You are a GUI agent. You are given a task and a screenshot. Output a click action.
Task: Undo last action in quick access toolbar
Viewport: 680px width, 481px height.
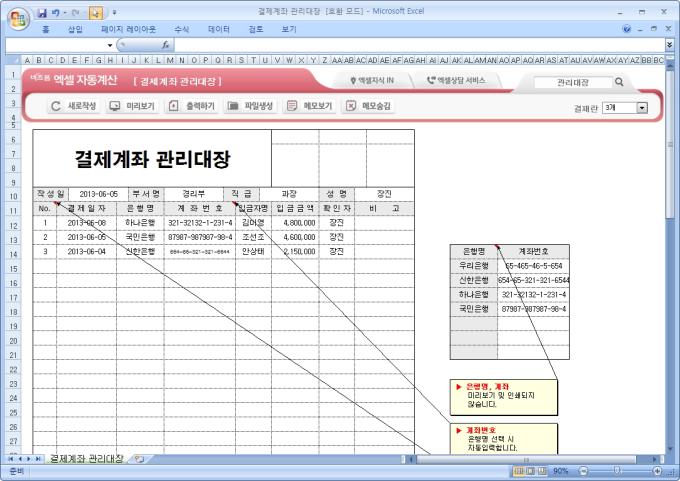click(56, 13)
